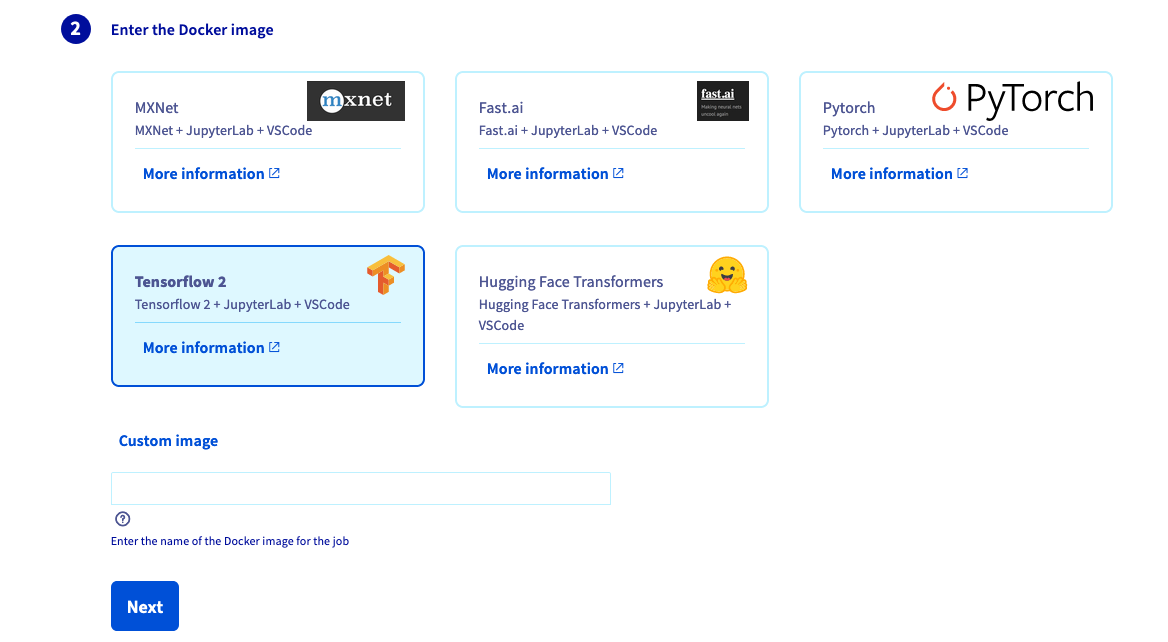Click the Custom image text field
Screen dimensions: 1168x642
coord(360,489)
